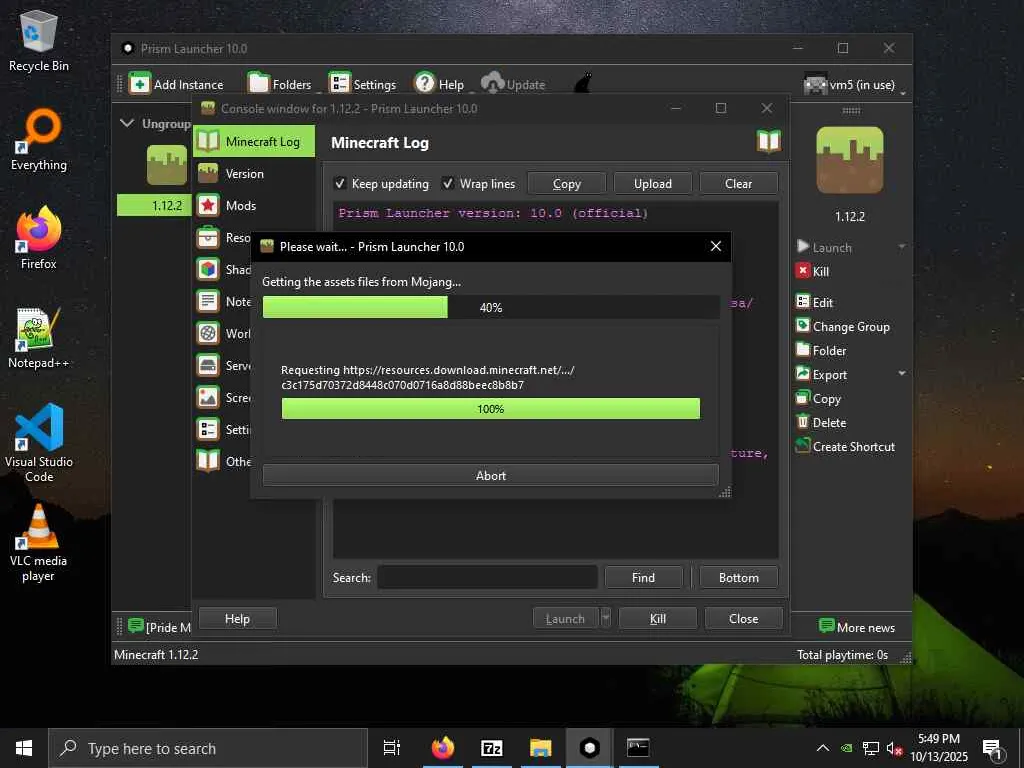The width and height of the screenshot is (1024, 768).
Task: Open Settings from the main toolbar
Action: [362, 84]
